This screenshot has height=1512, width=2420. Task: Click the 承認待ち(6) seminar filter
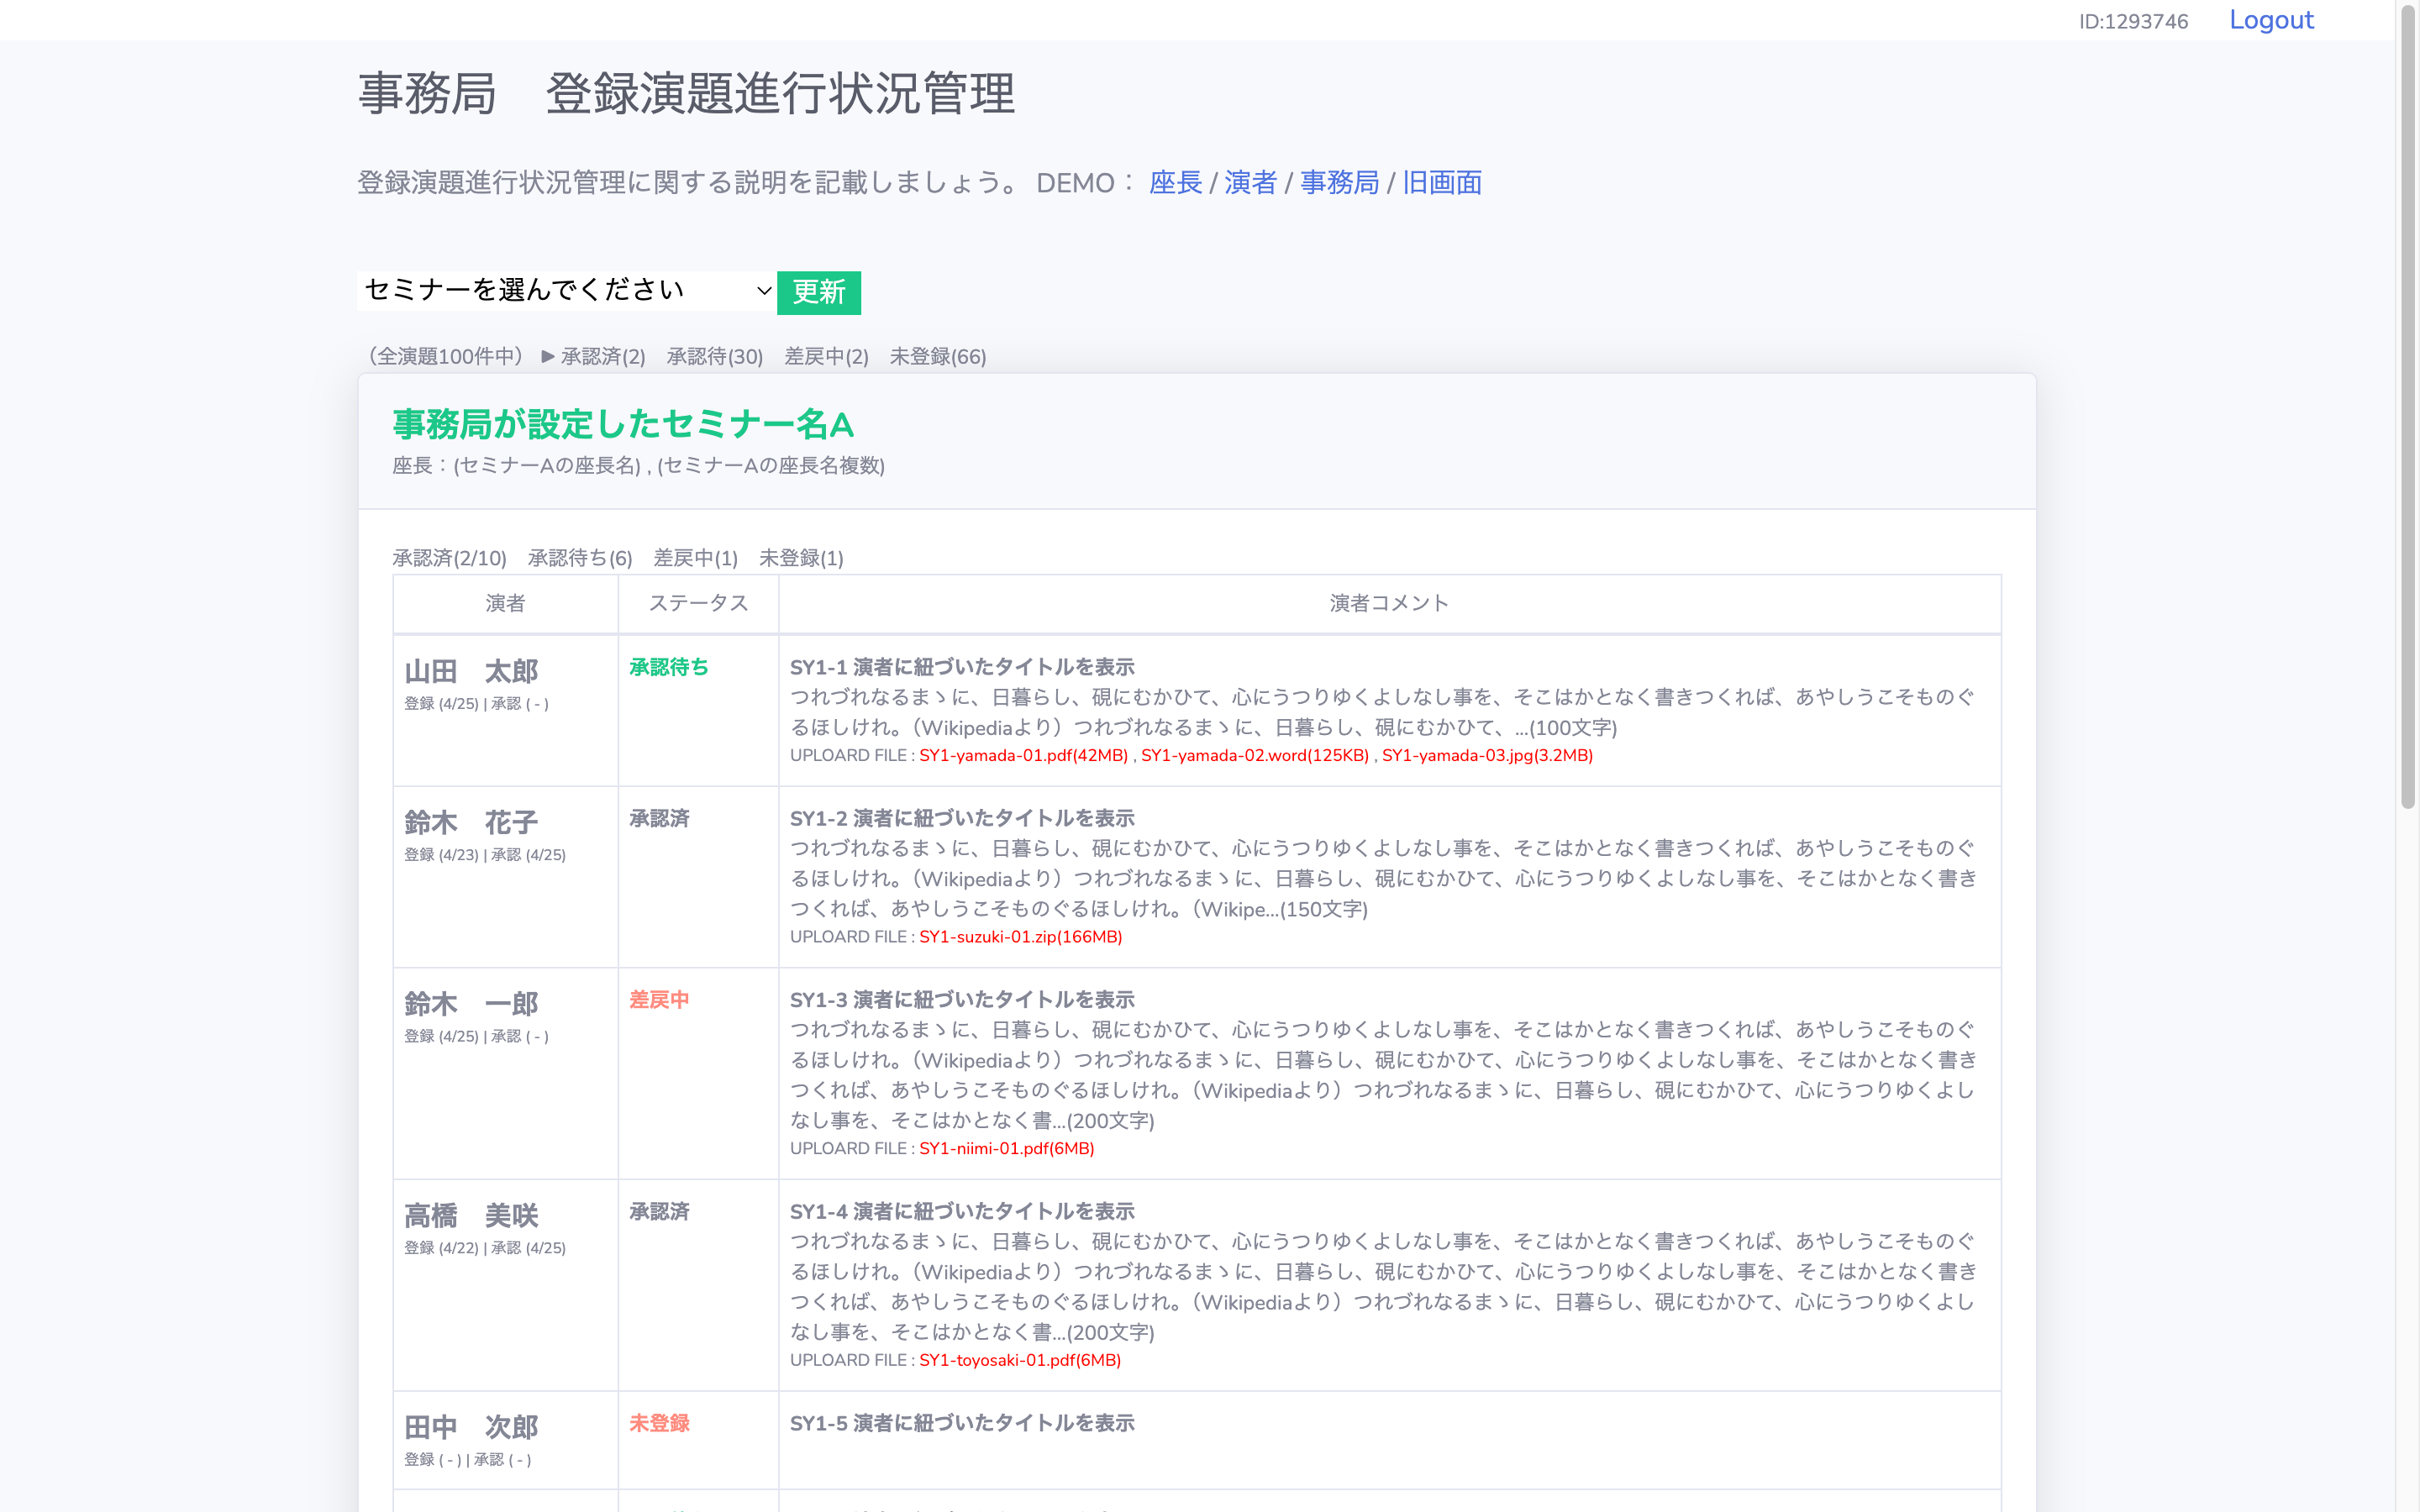[x=578, y=558]
